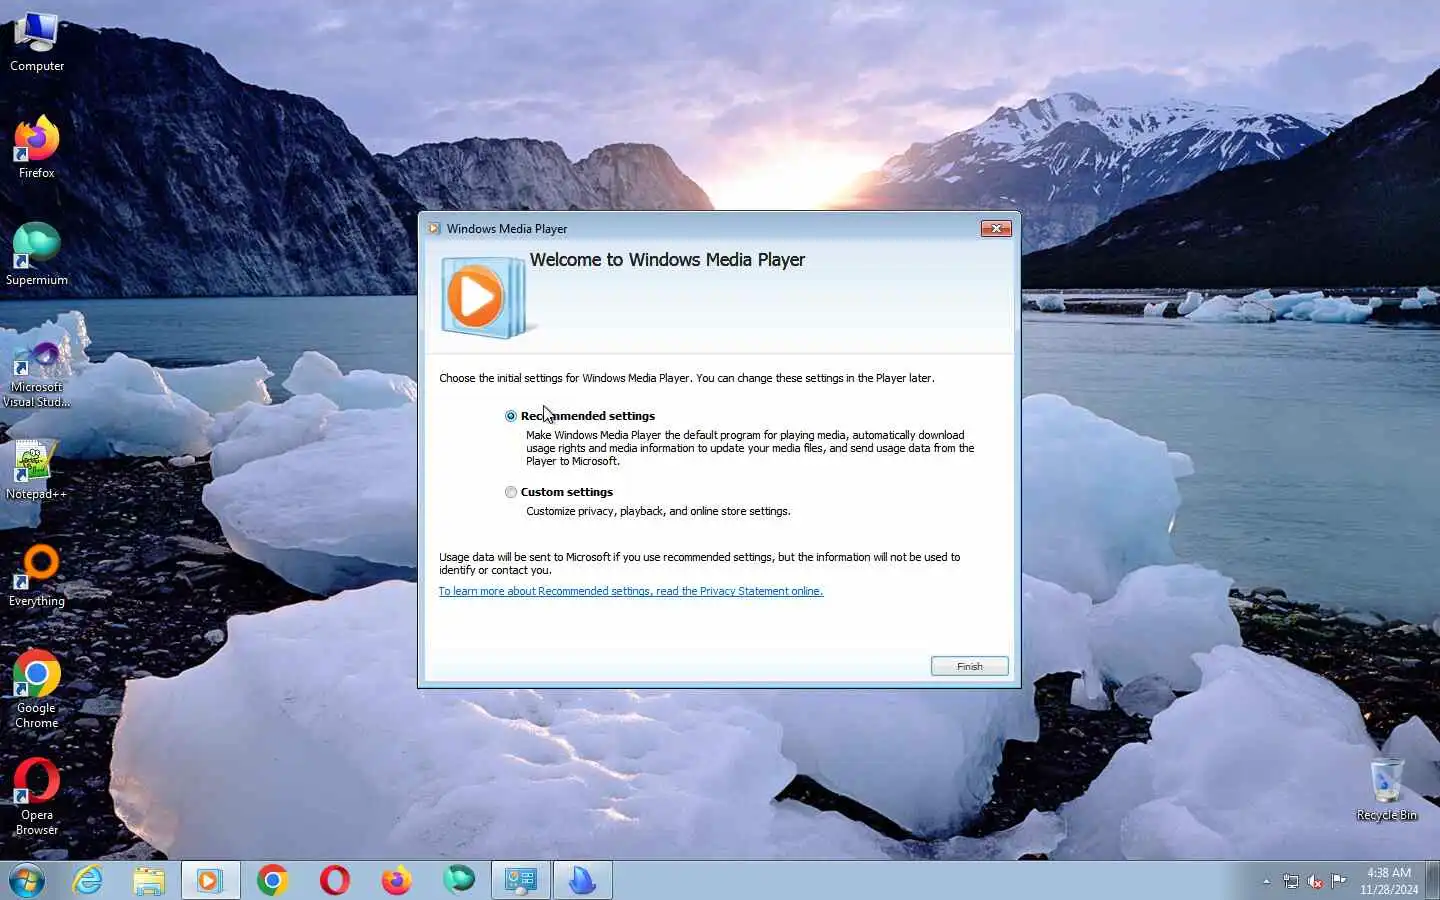
Task: Click the 'Usage data will be sent' notice
Action: pos(699,564)
